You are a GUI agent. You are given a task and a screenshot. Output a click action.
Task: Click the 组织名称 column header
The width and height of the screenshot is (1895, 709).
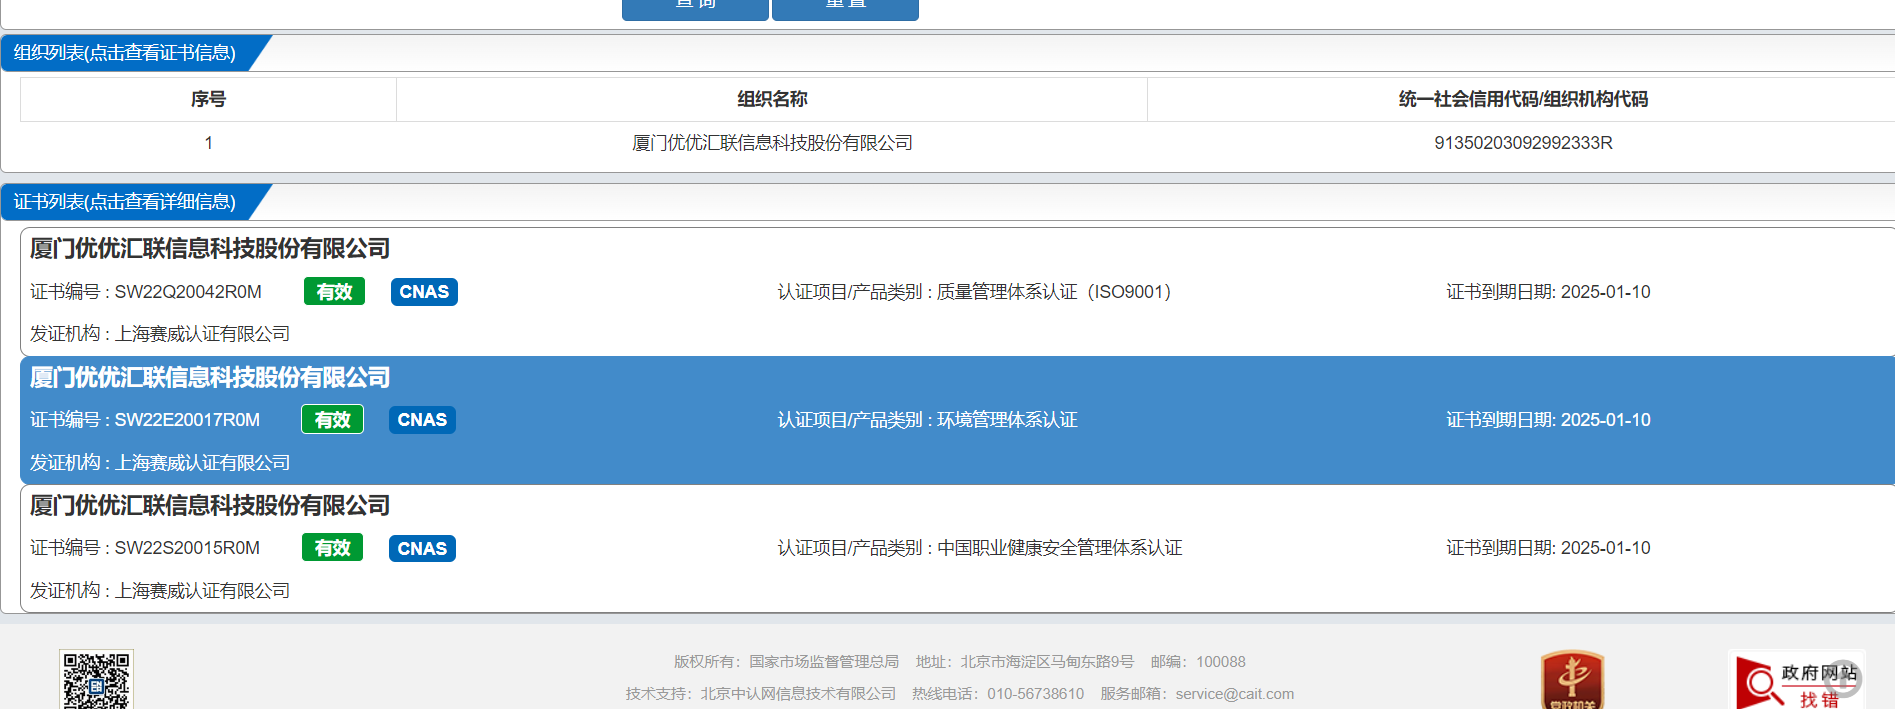click(x=772, y=99)
